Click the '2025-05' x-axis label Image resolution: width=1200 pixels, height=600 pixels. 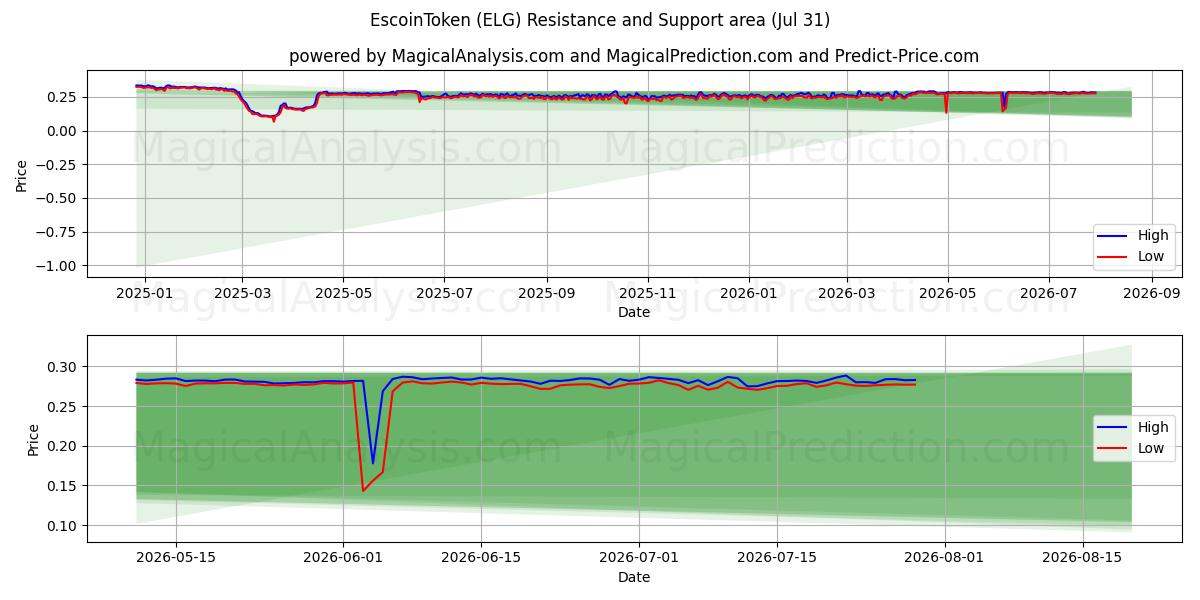pos(343,294)
